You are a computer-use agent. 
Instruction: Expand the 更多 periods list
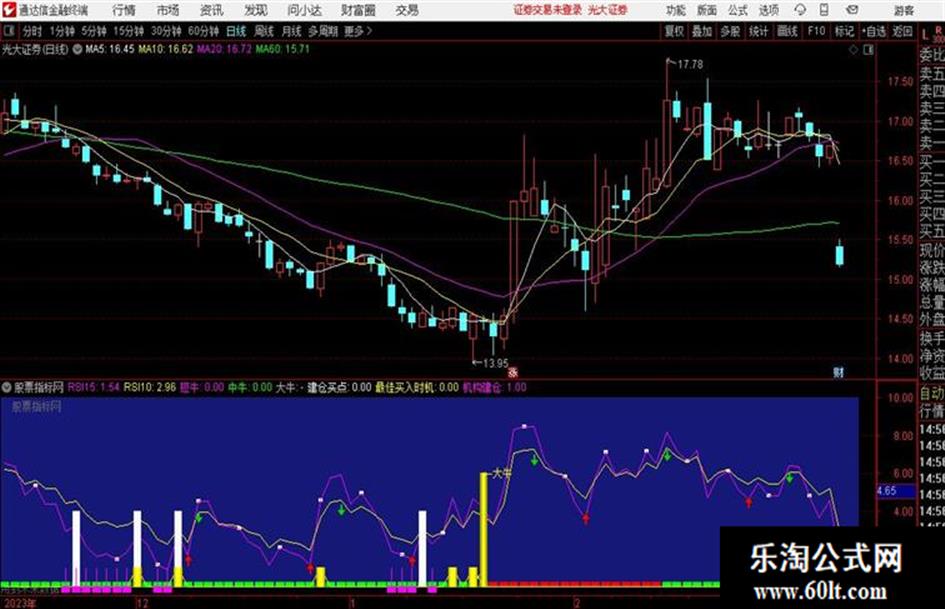[x=358, y=31]
